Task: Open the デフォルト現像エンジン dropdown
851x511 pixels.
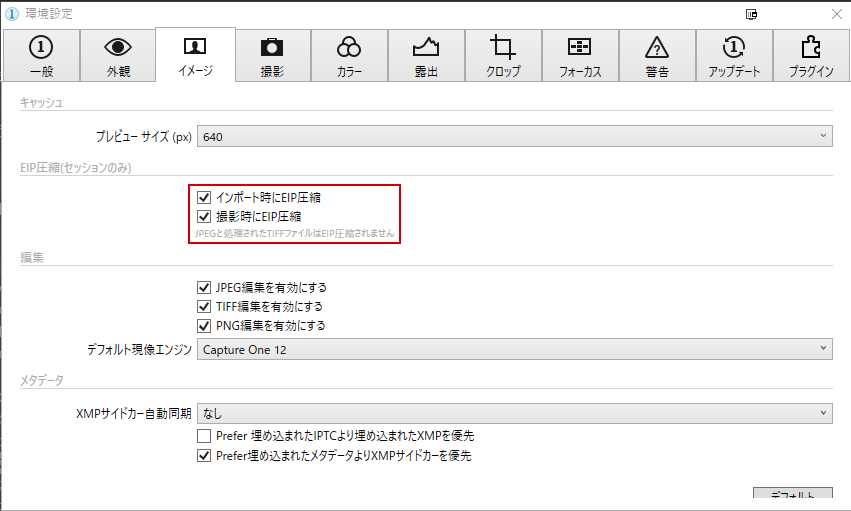Action: tap(514, 349)
